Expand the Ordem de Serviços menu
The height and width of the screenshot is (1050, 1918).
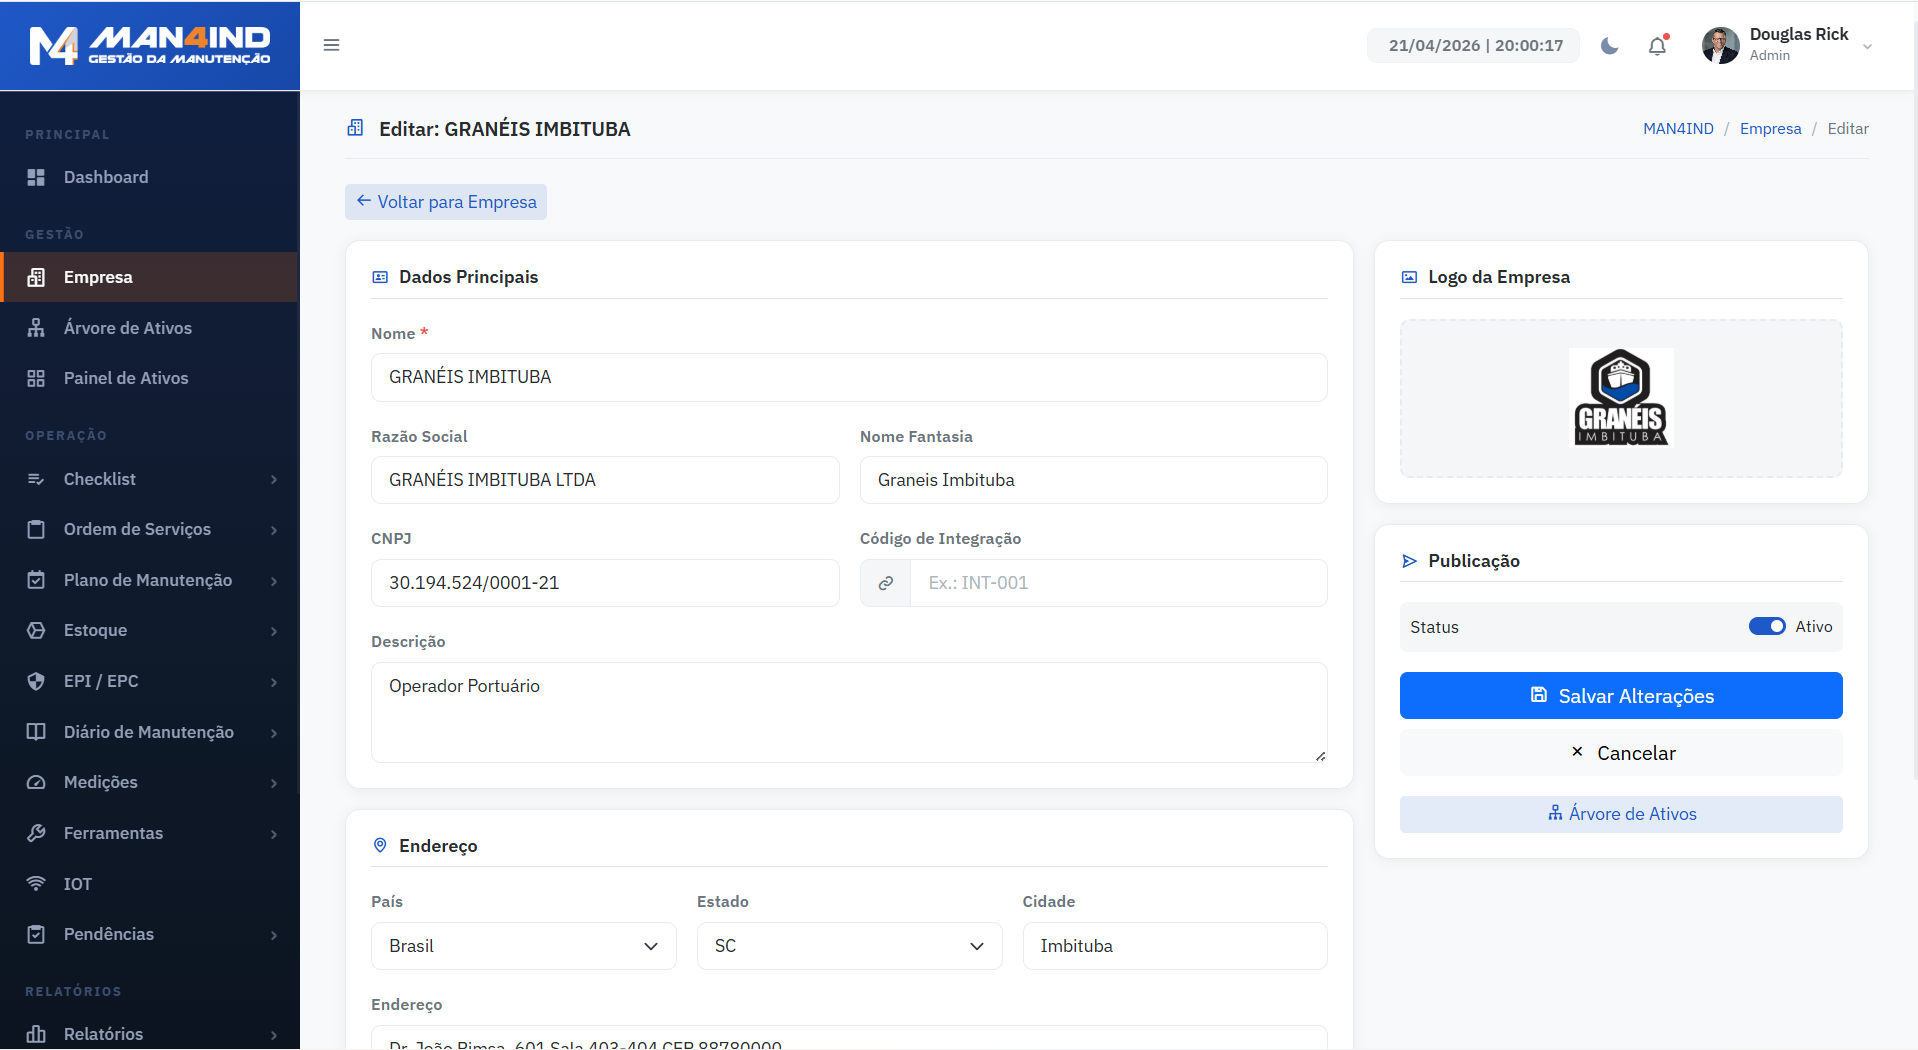pos(150,529)
